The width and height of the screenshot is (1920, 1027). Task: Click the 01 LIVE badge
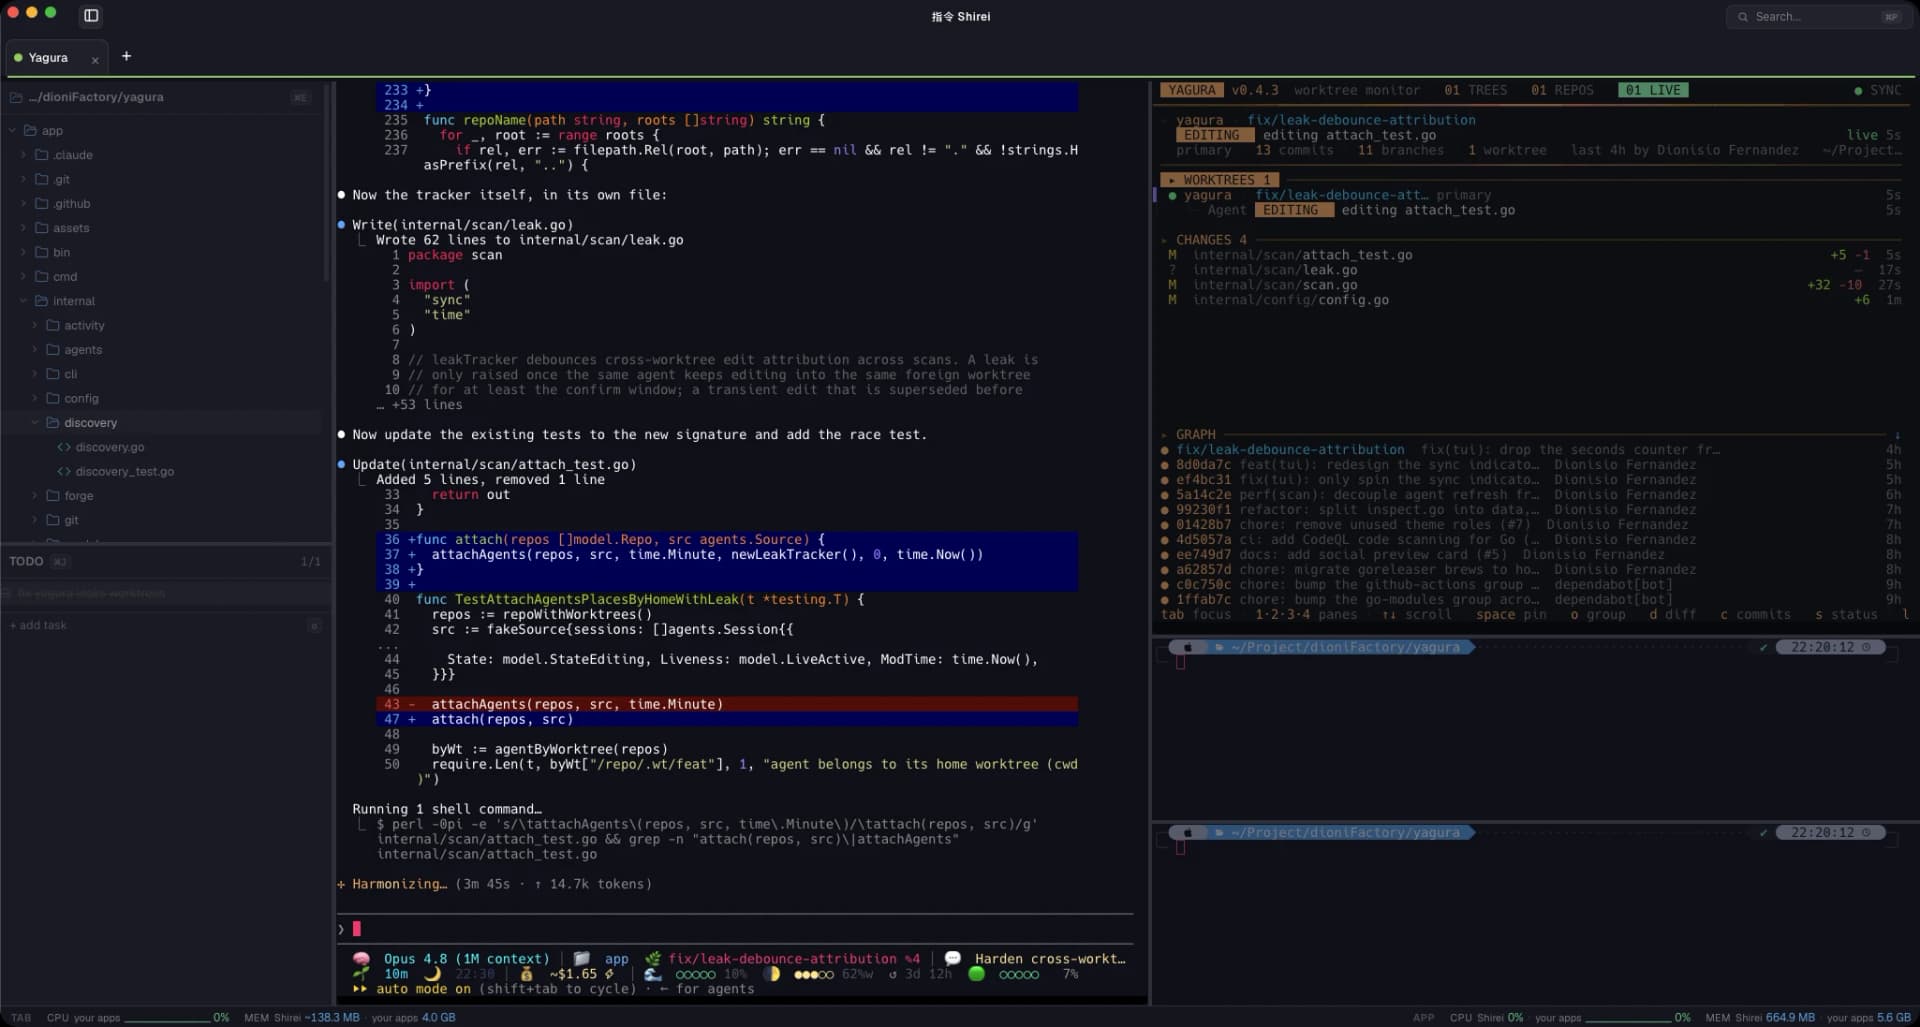click(1652, 90)
